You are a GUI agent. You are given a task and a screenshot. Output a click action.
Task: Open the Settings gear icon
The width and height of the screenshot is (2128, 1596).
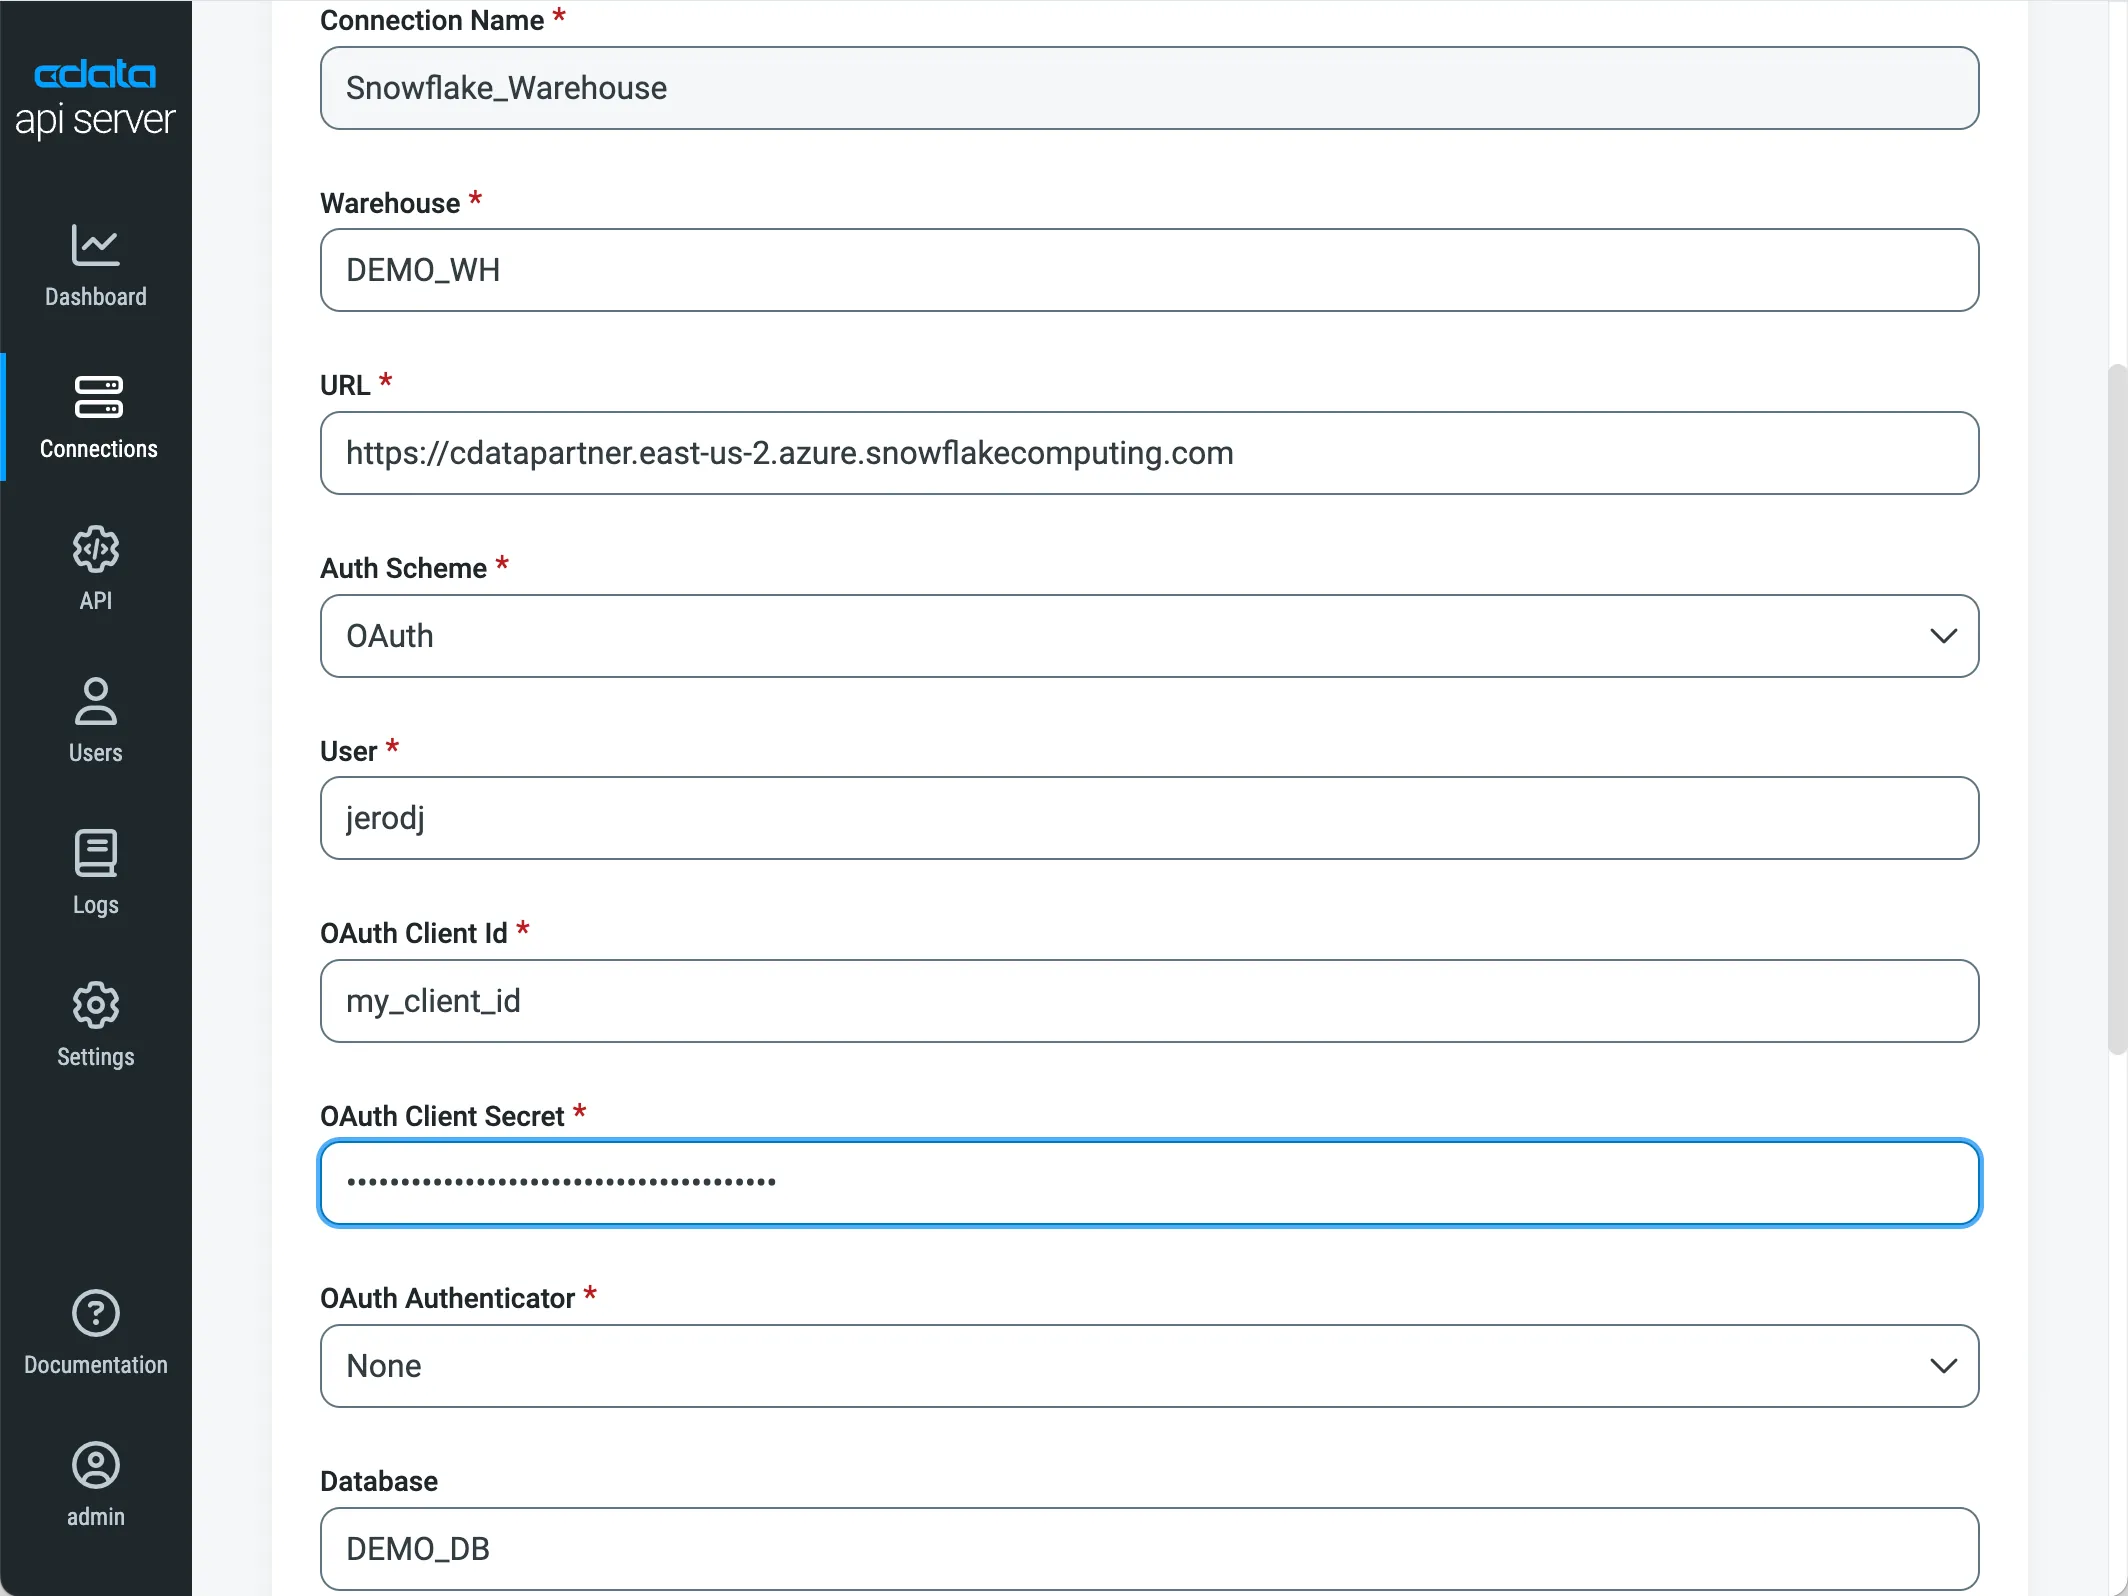(96, 1005)
